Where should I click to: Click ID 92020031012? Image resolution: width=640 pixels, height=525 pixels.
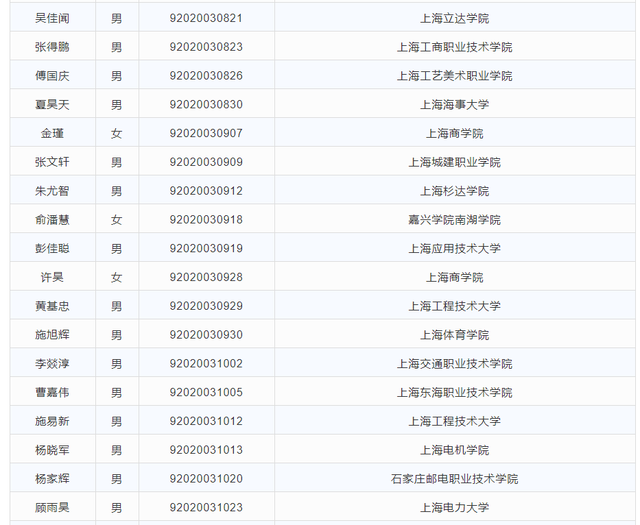click(x=206, y=421)
